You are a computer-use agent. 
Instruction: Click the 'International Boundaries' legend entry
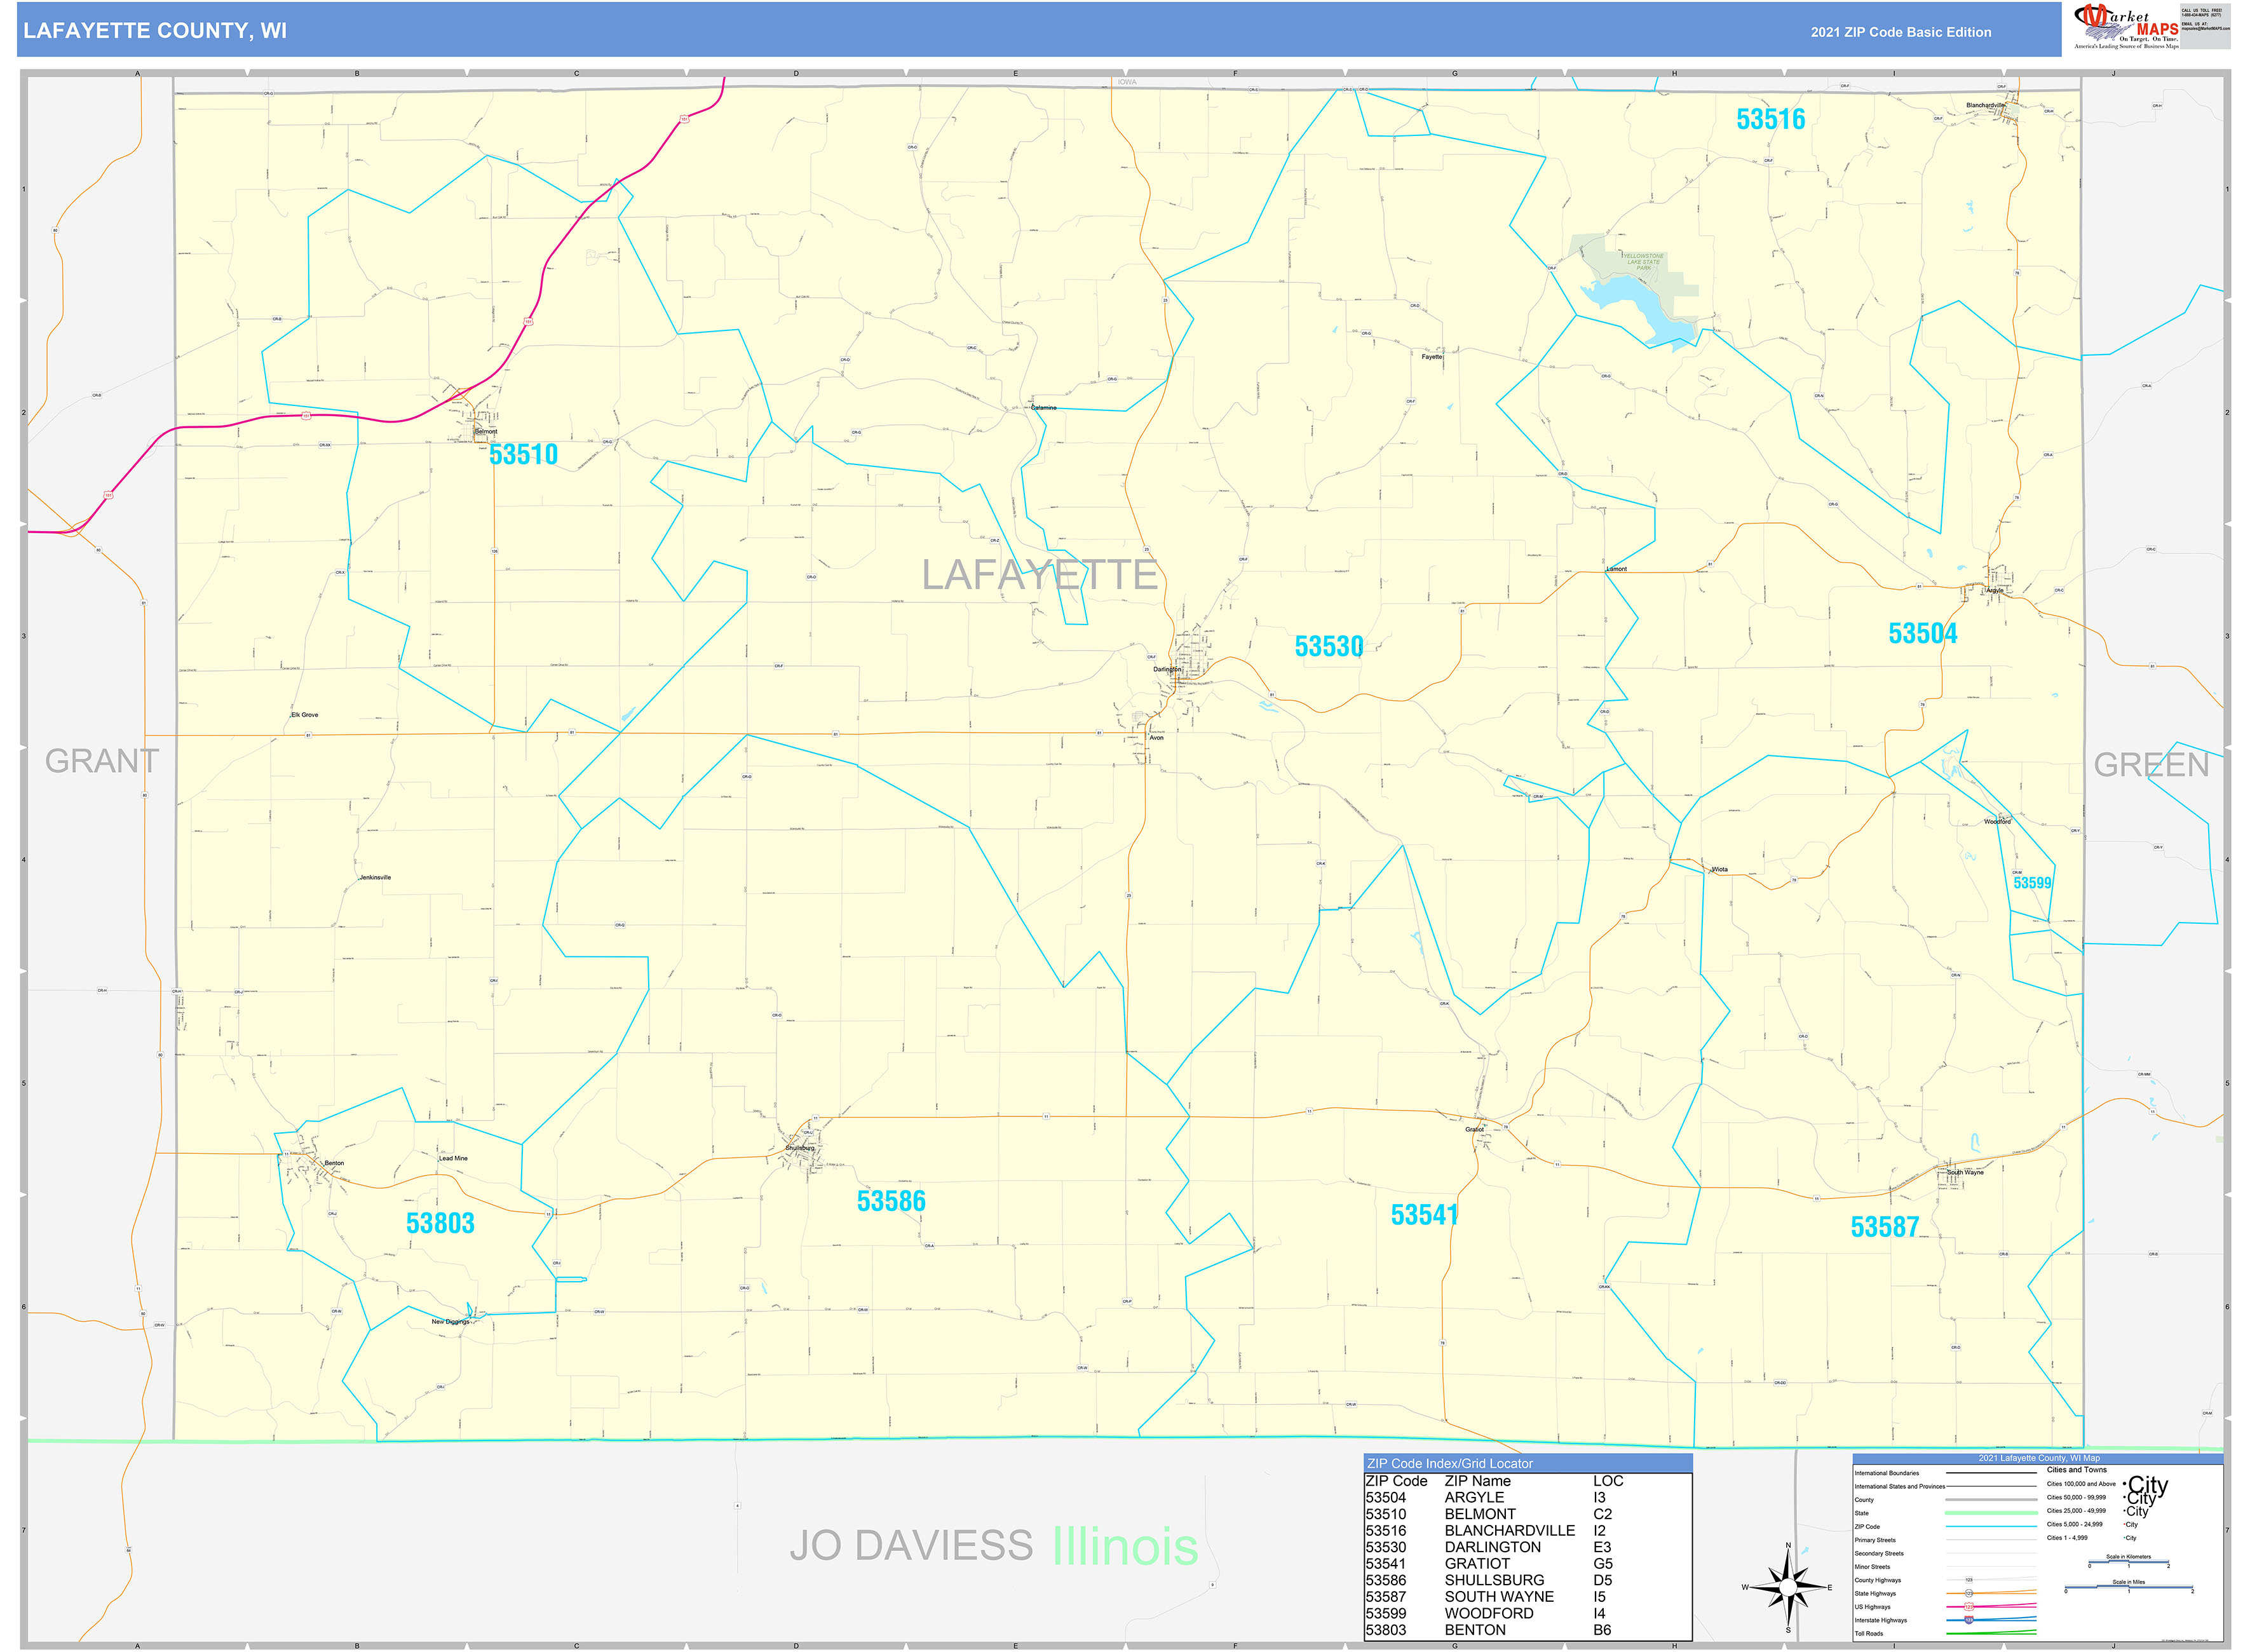click(1886, 1473)
